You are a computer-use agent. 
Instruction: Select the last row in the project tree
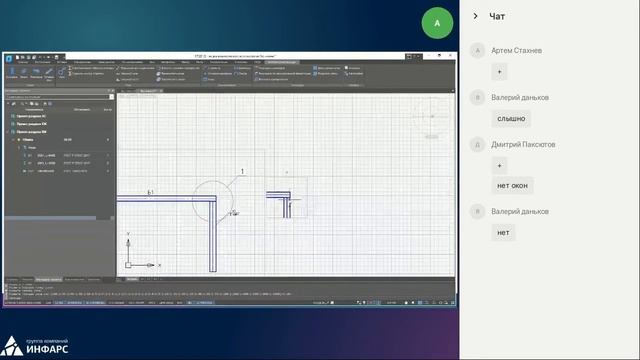click(59, 171)
